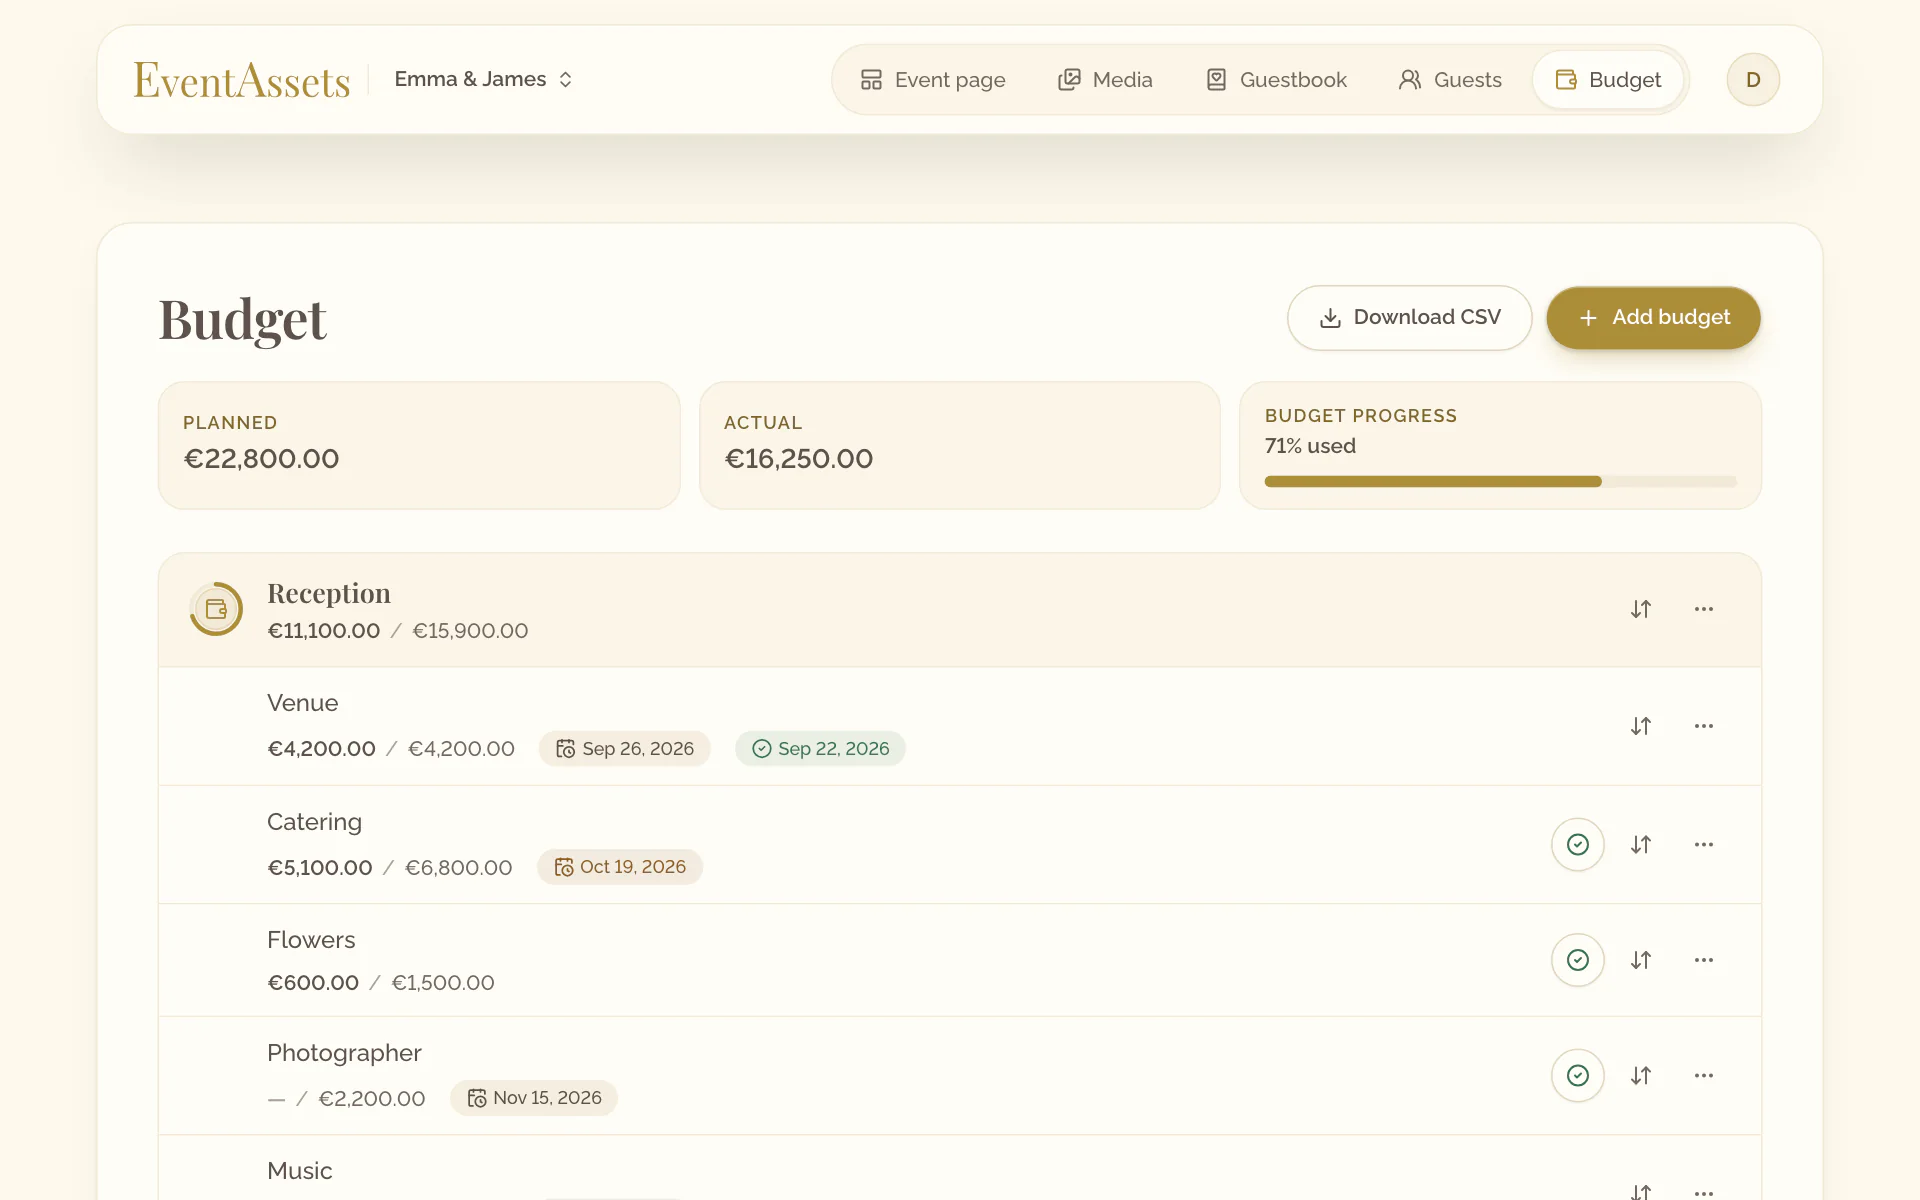1920x1200 pixels.
Task: Mark Photographer as paid
Action: point(1578,1076)
